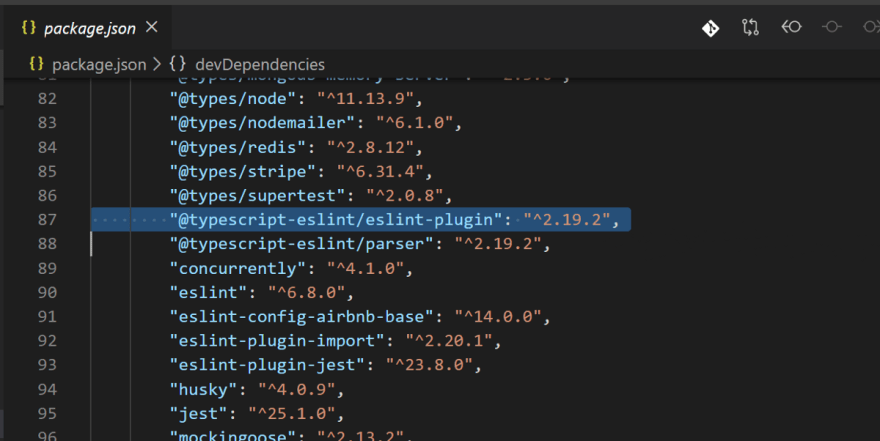Click the "^2.8.12" version value
Viewport: 880px width, 441px height.
pos(370,147)
